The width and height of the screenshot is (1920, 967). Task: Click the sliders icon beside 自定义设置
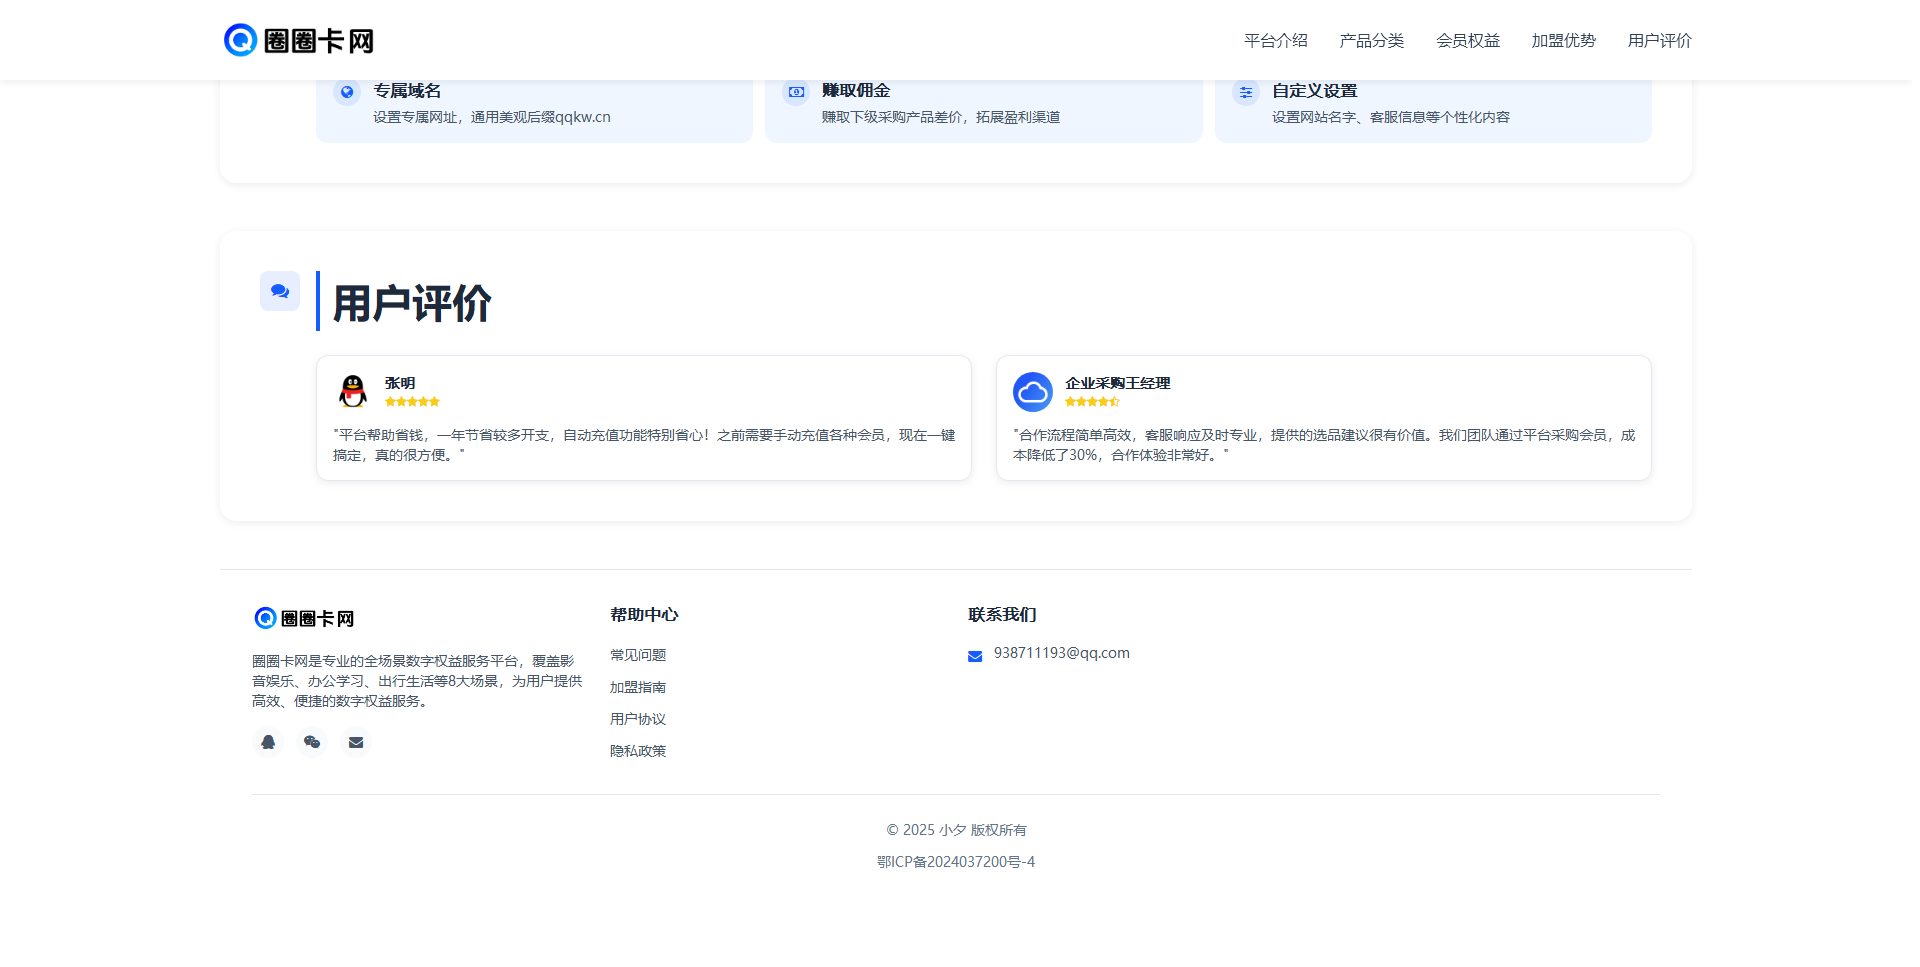click(x=1246, y=92)
